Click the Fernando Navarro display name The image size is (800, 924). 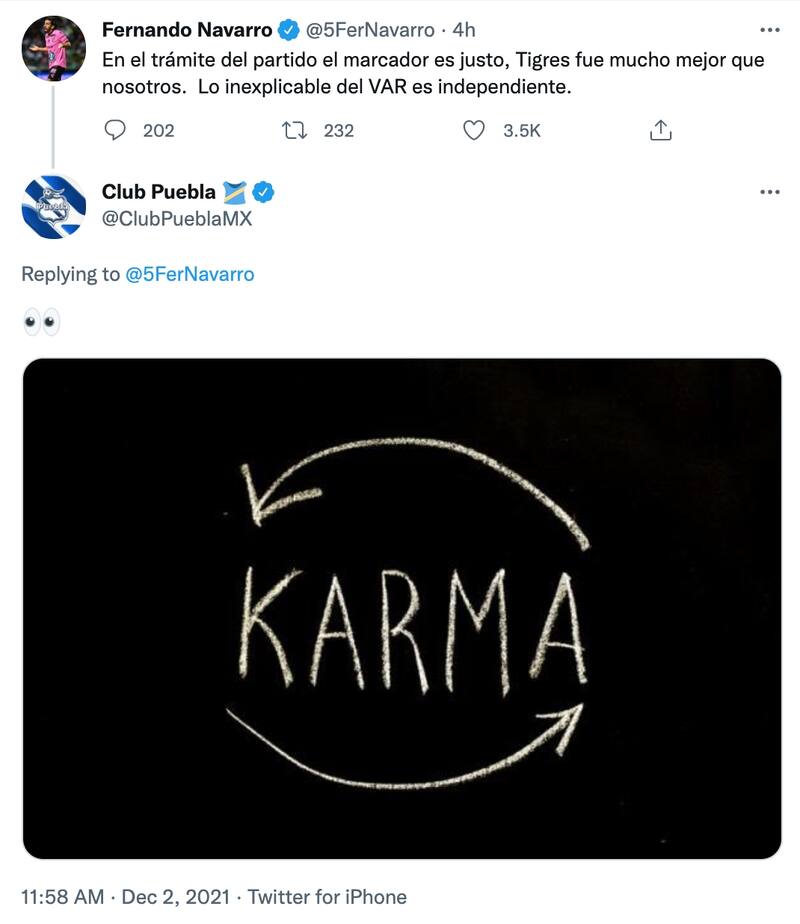pyautogui.click(x=187, y=31)
